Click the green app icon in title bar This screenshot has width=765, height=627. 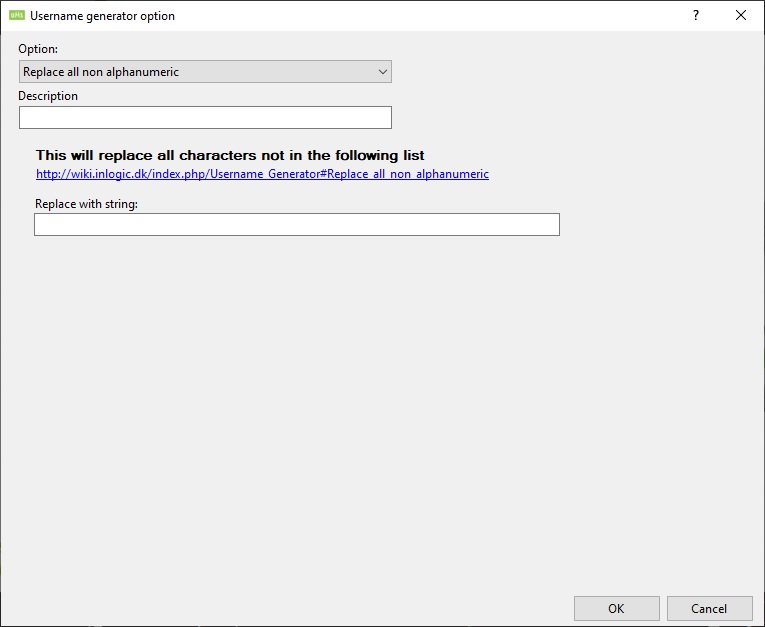pos(17,15)
